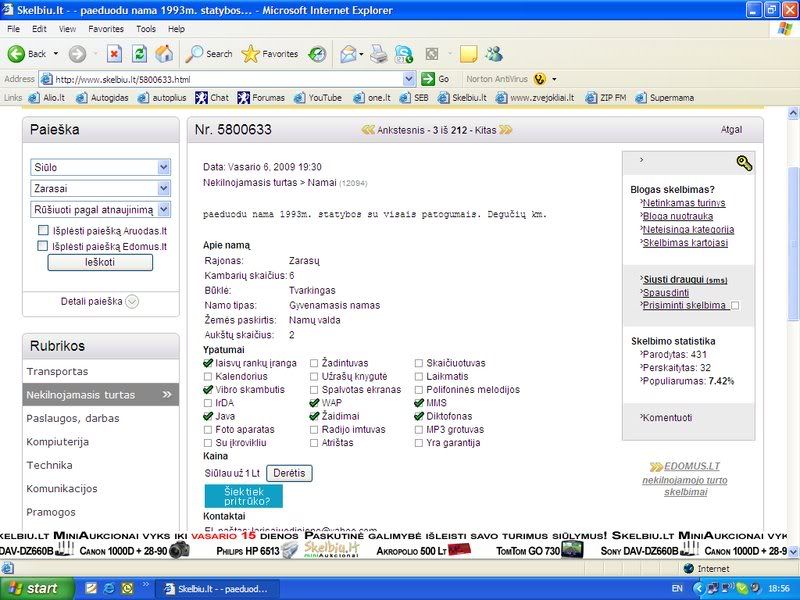This screenshot has height=600, width=800.
Task: Click Internet Explorer quick launch icon
Action: coord(109,588)
